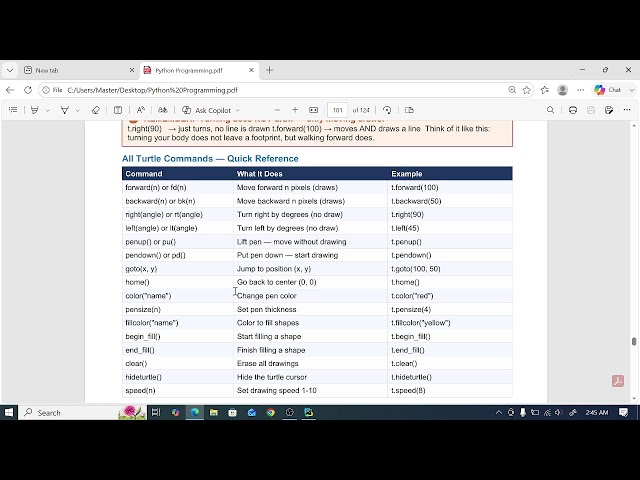Open Task View on taskbar

point(156,413)
